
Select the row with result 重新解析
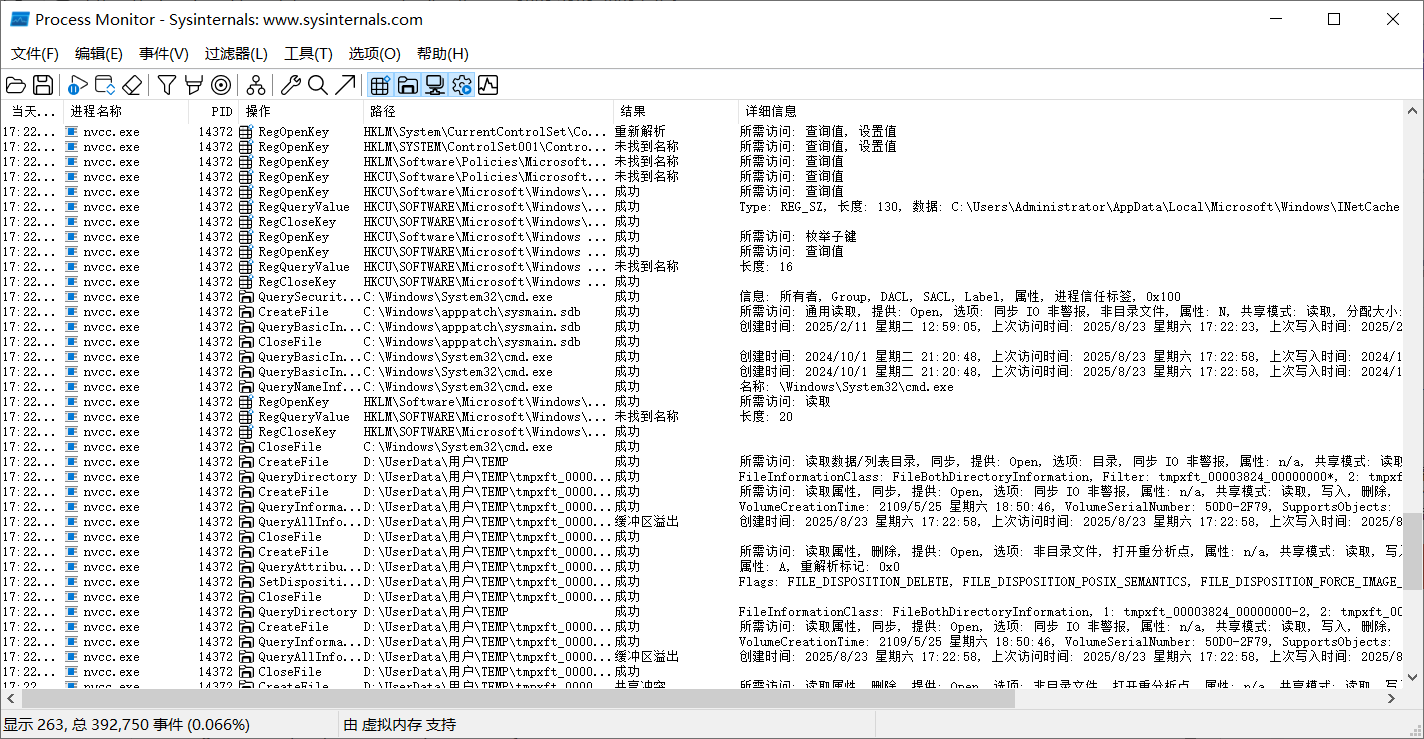point(702,132)
